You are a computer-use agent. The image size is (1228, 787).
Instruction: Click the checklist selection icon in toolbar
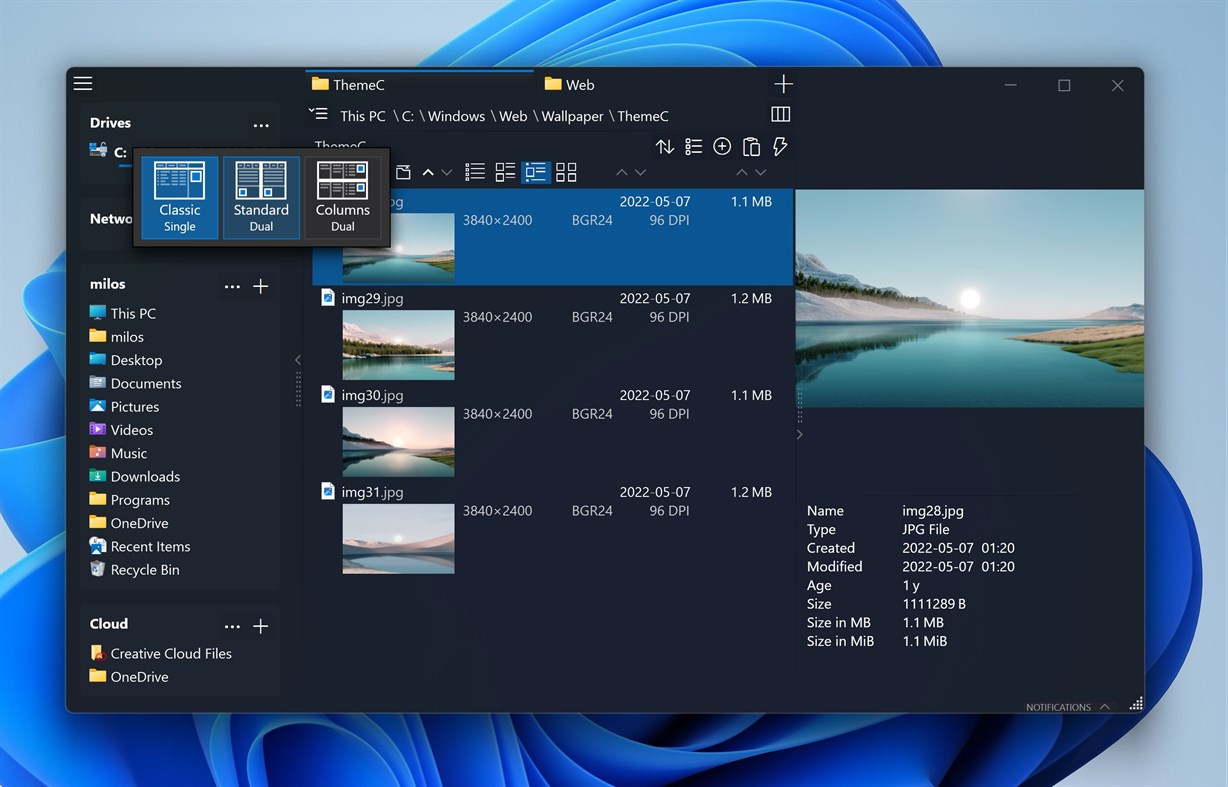coord(693,147)
